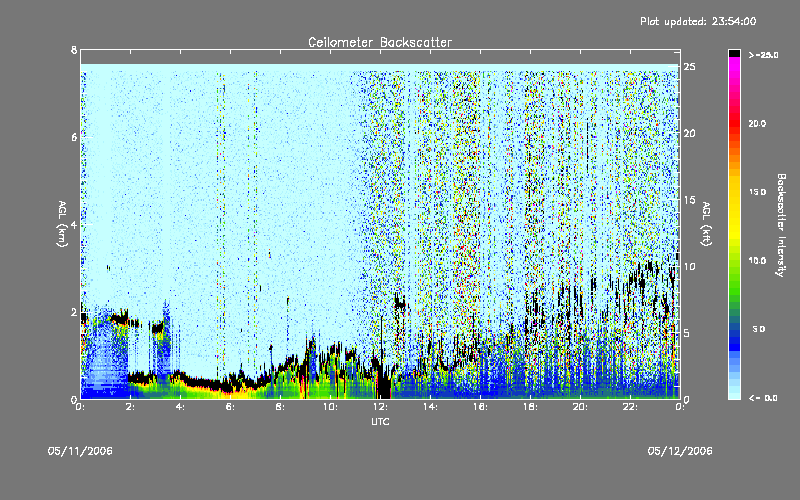Click the 'Plot updated: 23:54:00' timestamp
Screen dimensions: 800x500
coord(698,21)
